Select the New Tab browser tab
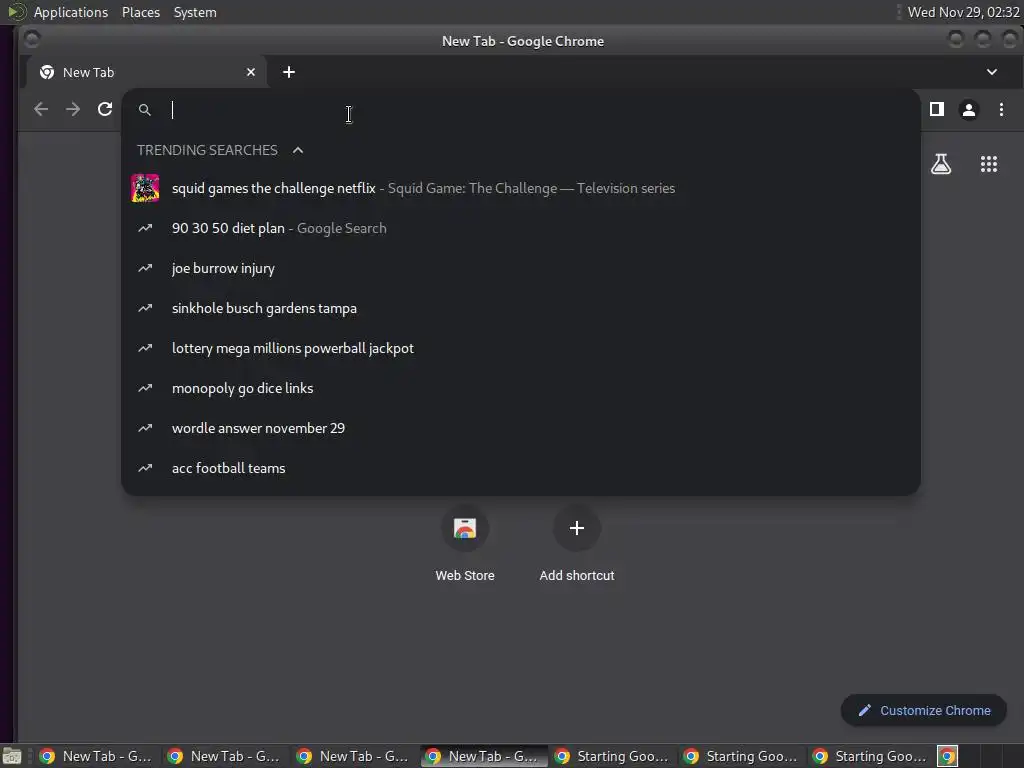The image size is (1024, 768). point(146,72)
